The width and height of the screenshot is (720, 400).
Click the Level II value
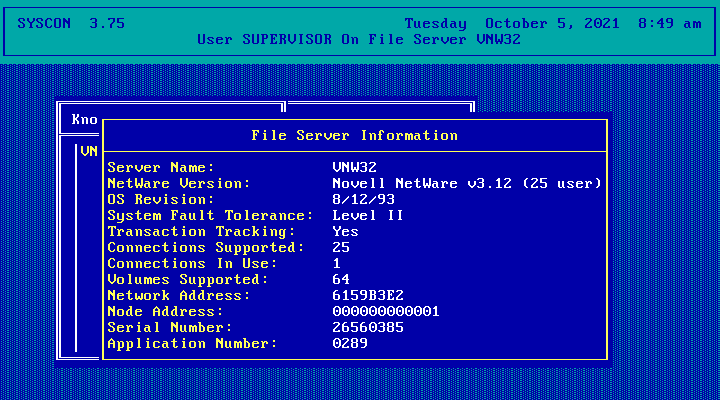368,215
